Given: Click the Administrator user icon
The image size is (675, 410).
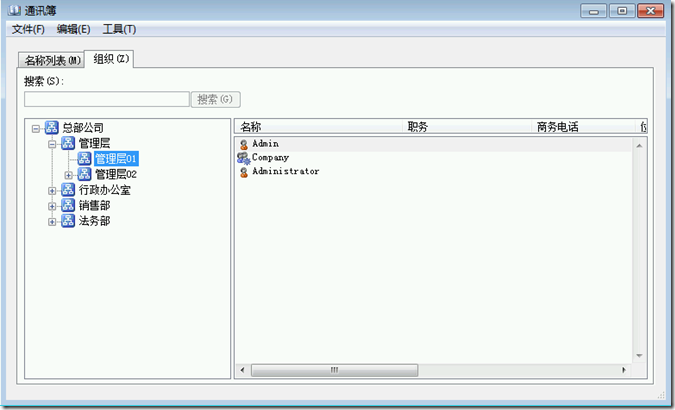Looking at the screenshot, I should tap(243, 172).
